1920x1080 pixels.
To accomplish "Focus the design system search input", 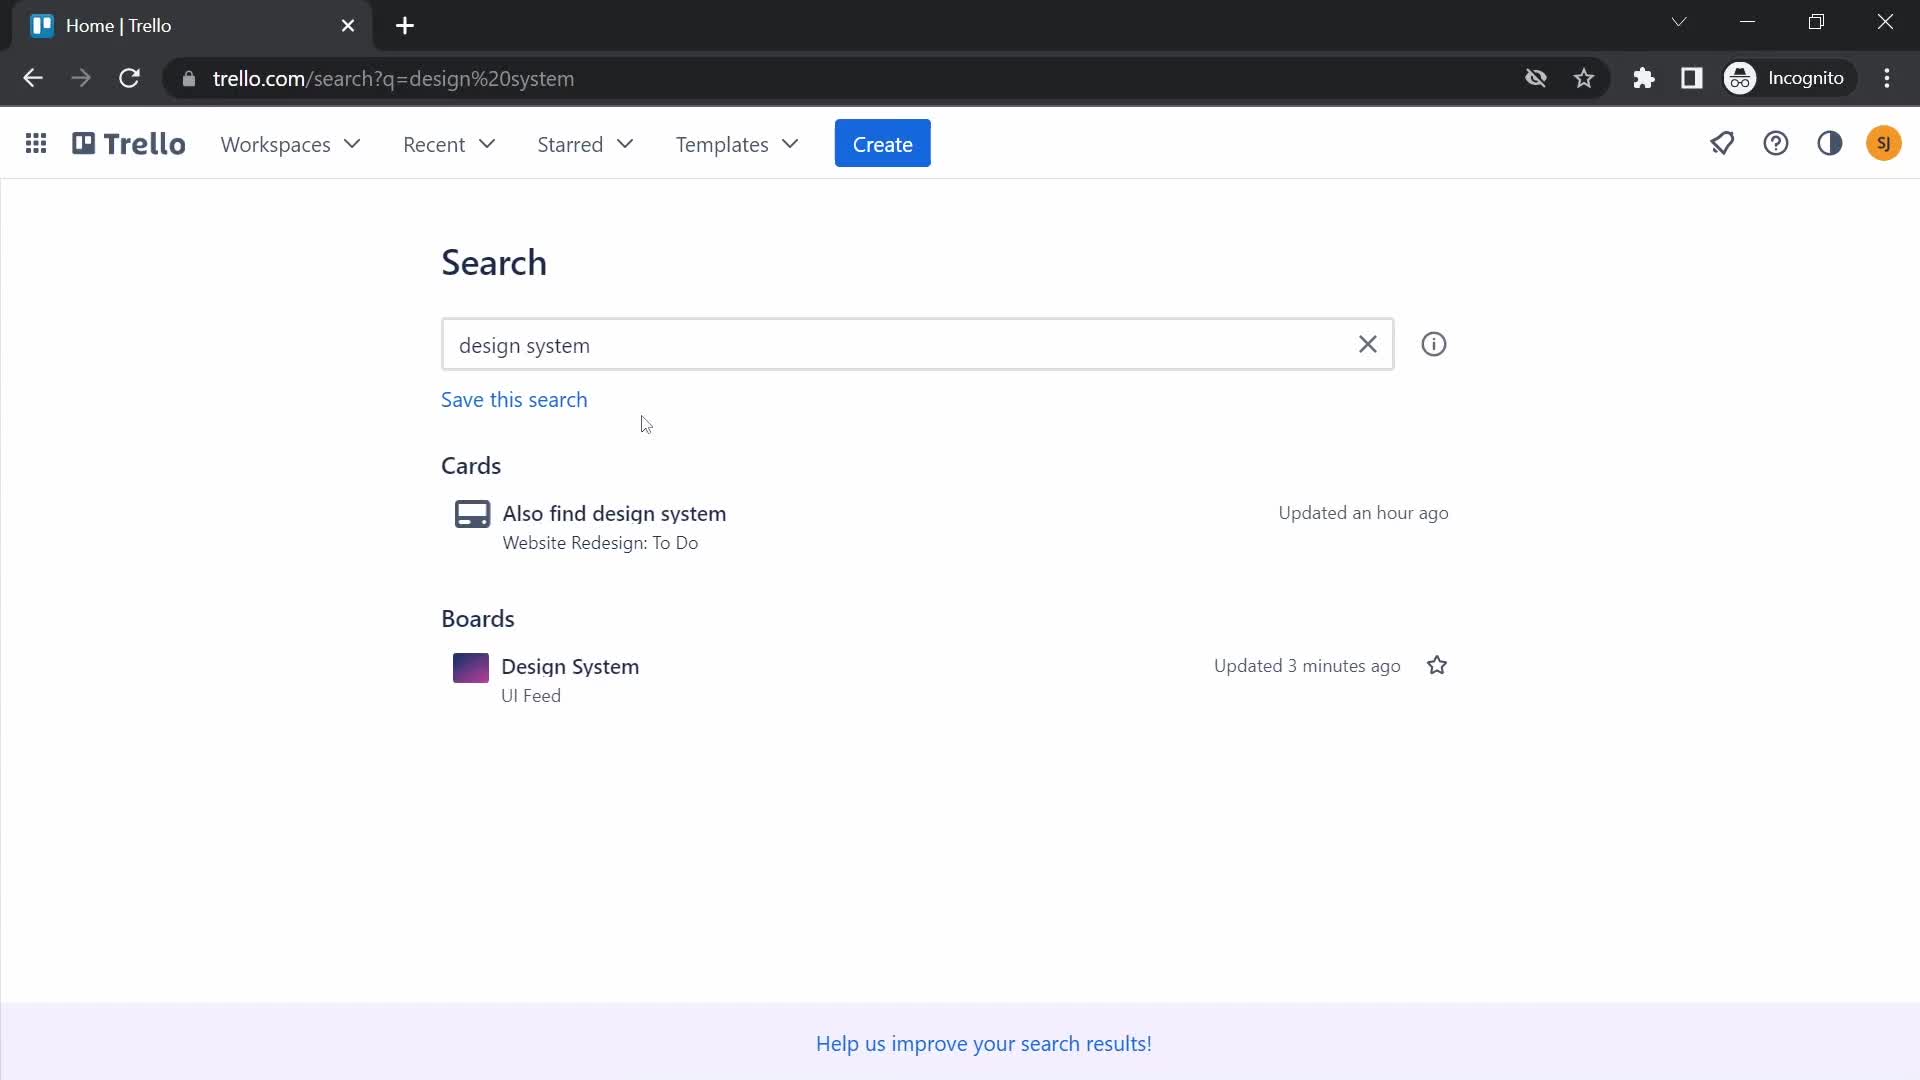I will tap(918, 345).
